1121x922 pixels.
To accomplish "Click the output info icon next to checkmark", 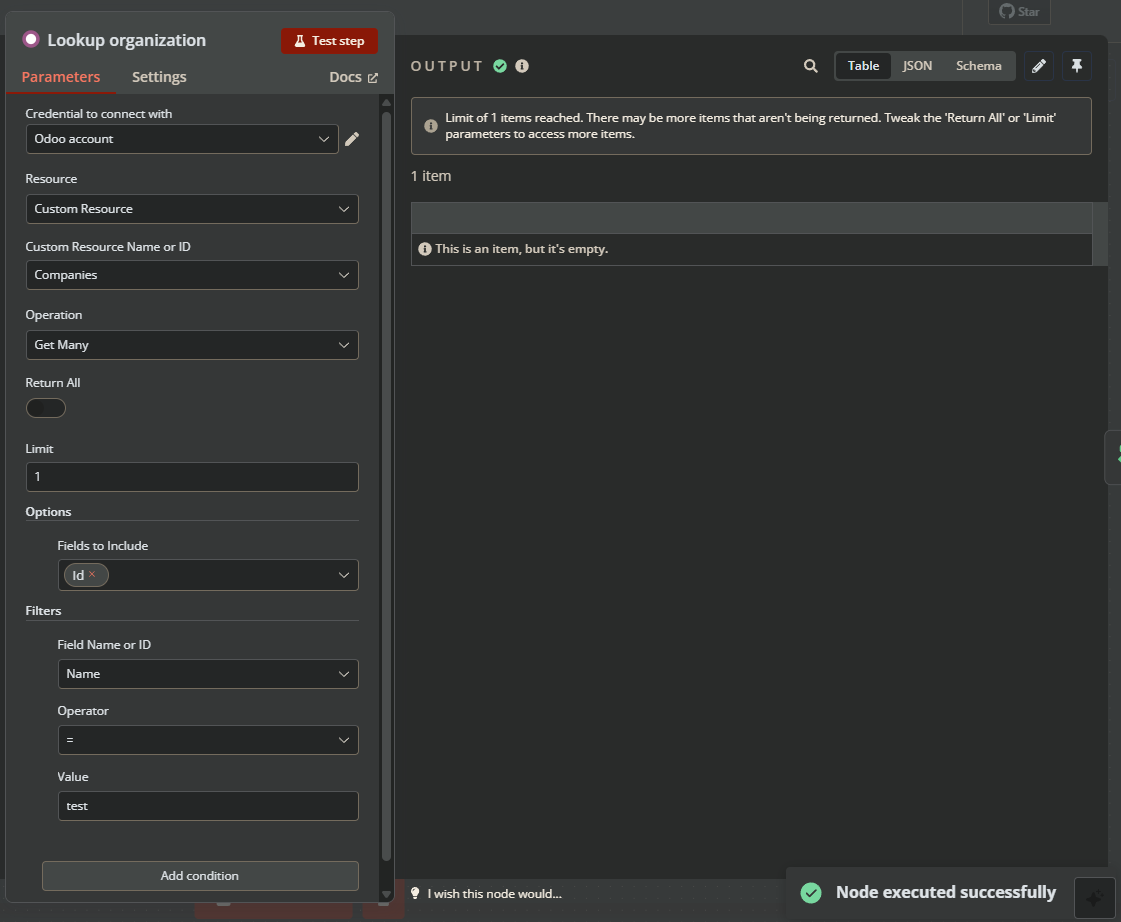I will (522, 66).
